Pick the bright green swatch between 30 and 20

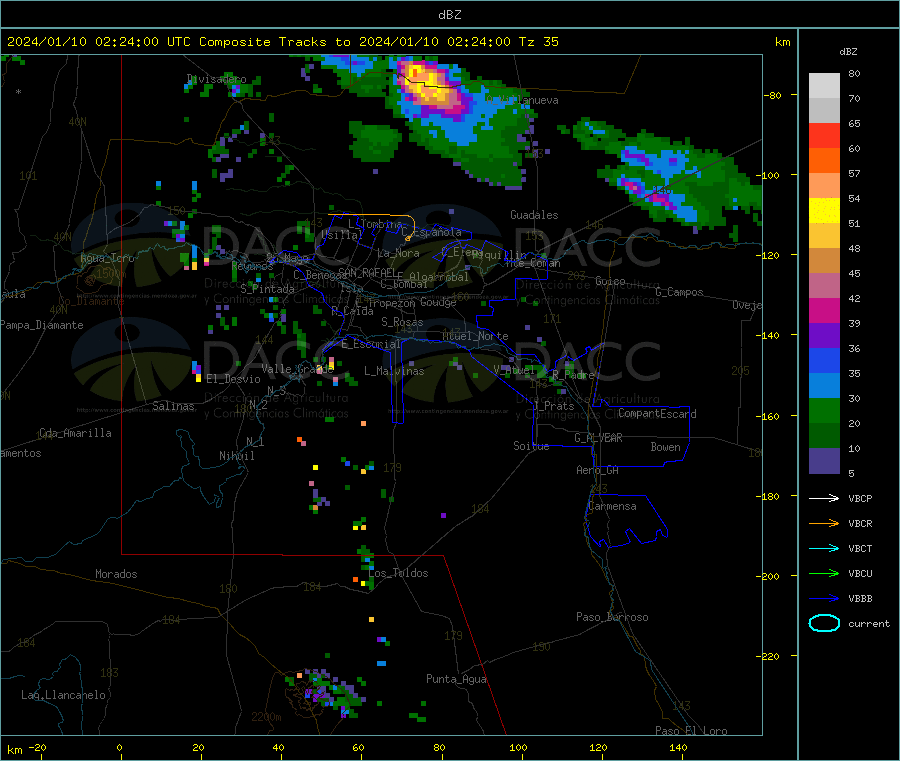point(824,410)
